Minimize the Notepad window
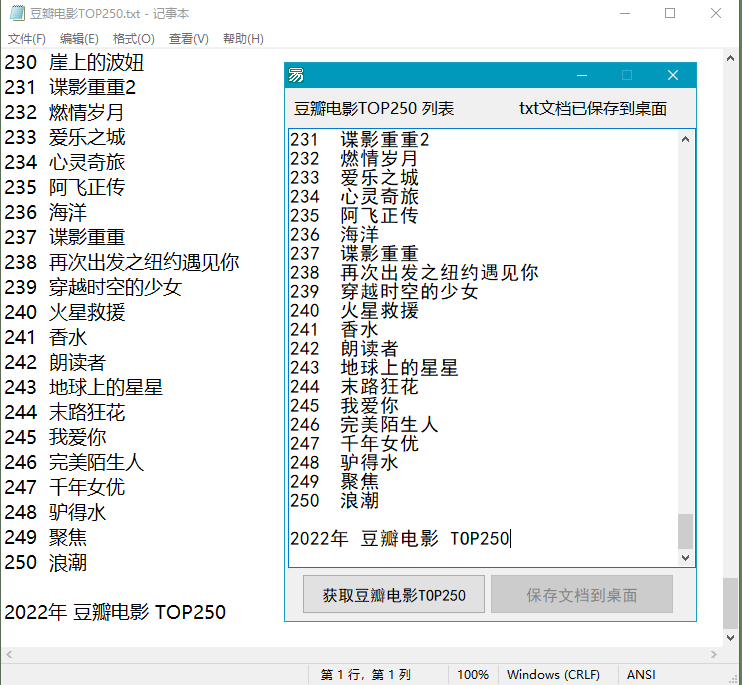 point(625,13)
